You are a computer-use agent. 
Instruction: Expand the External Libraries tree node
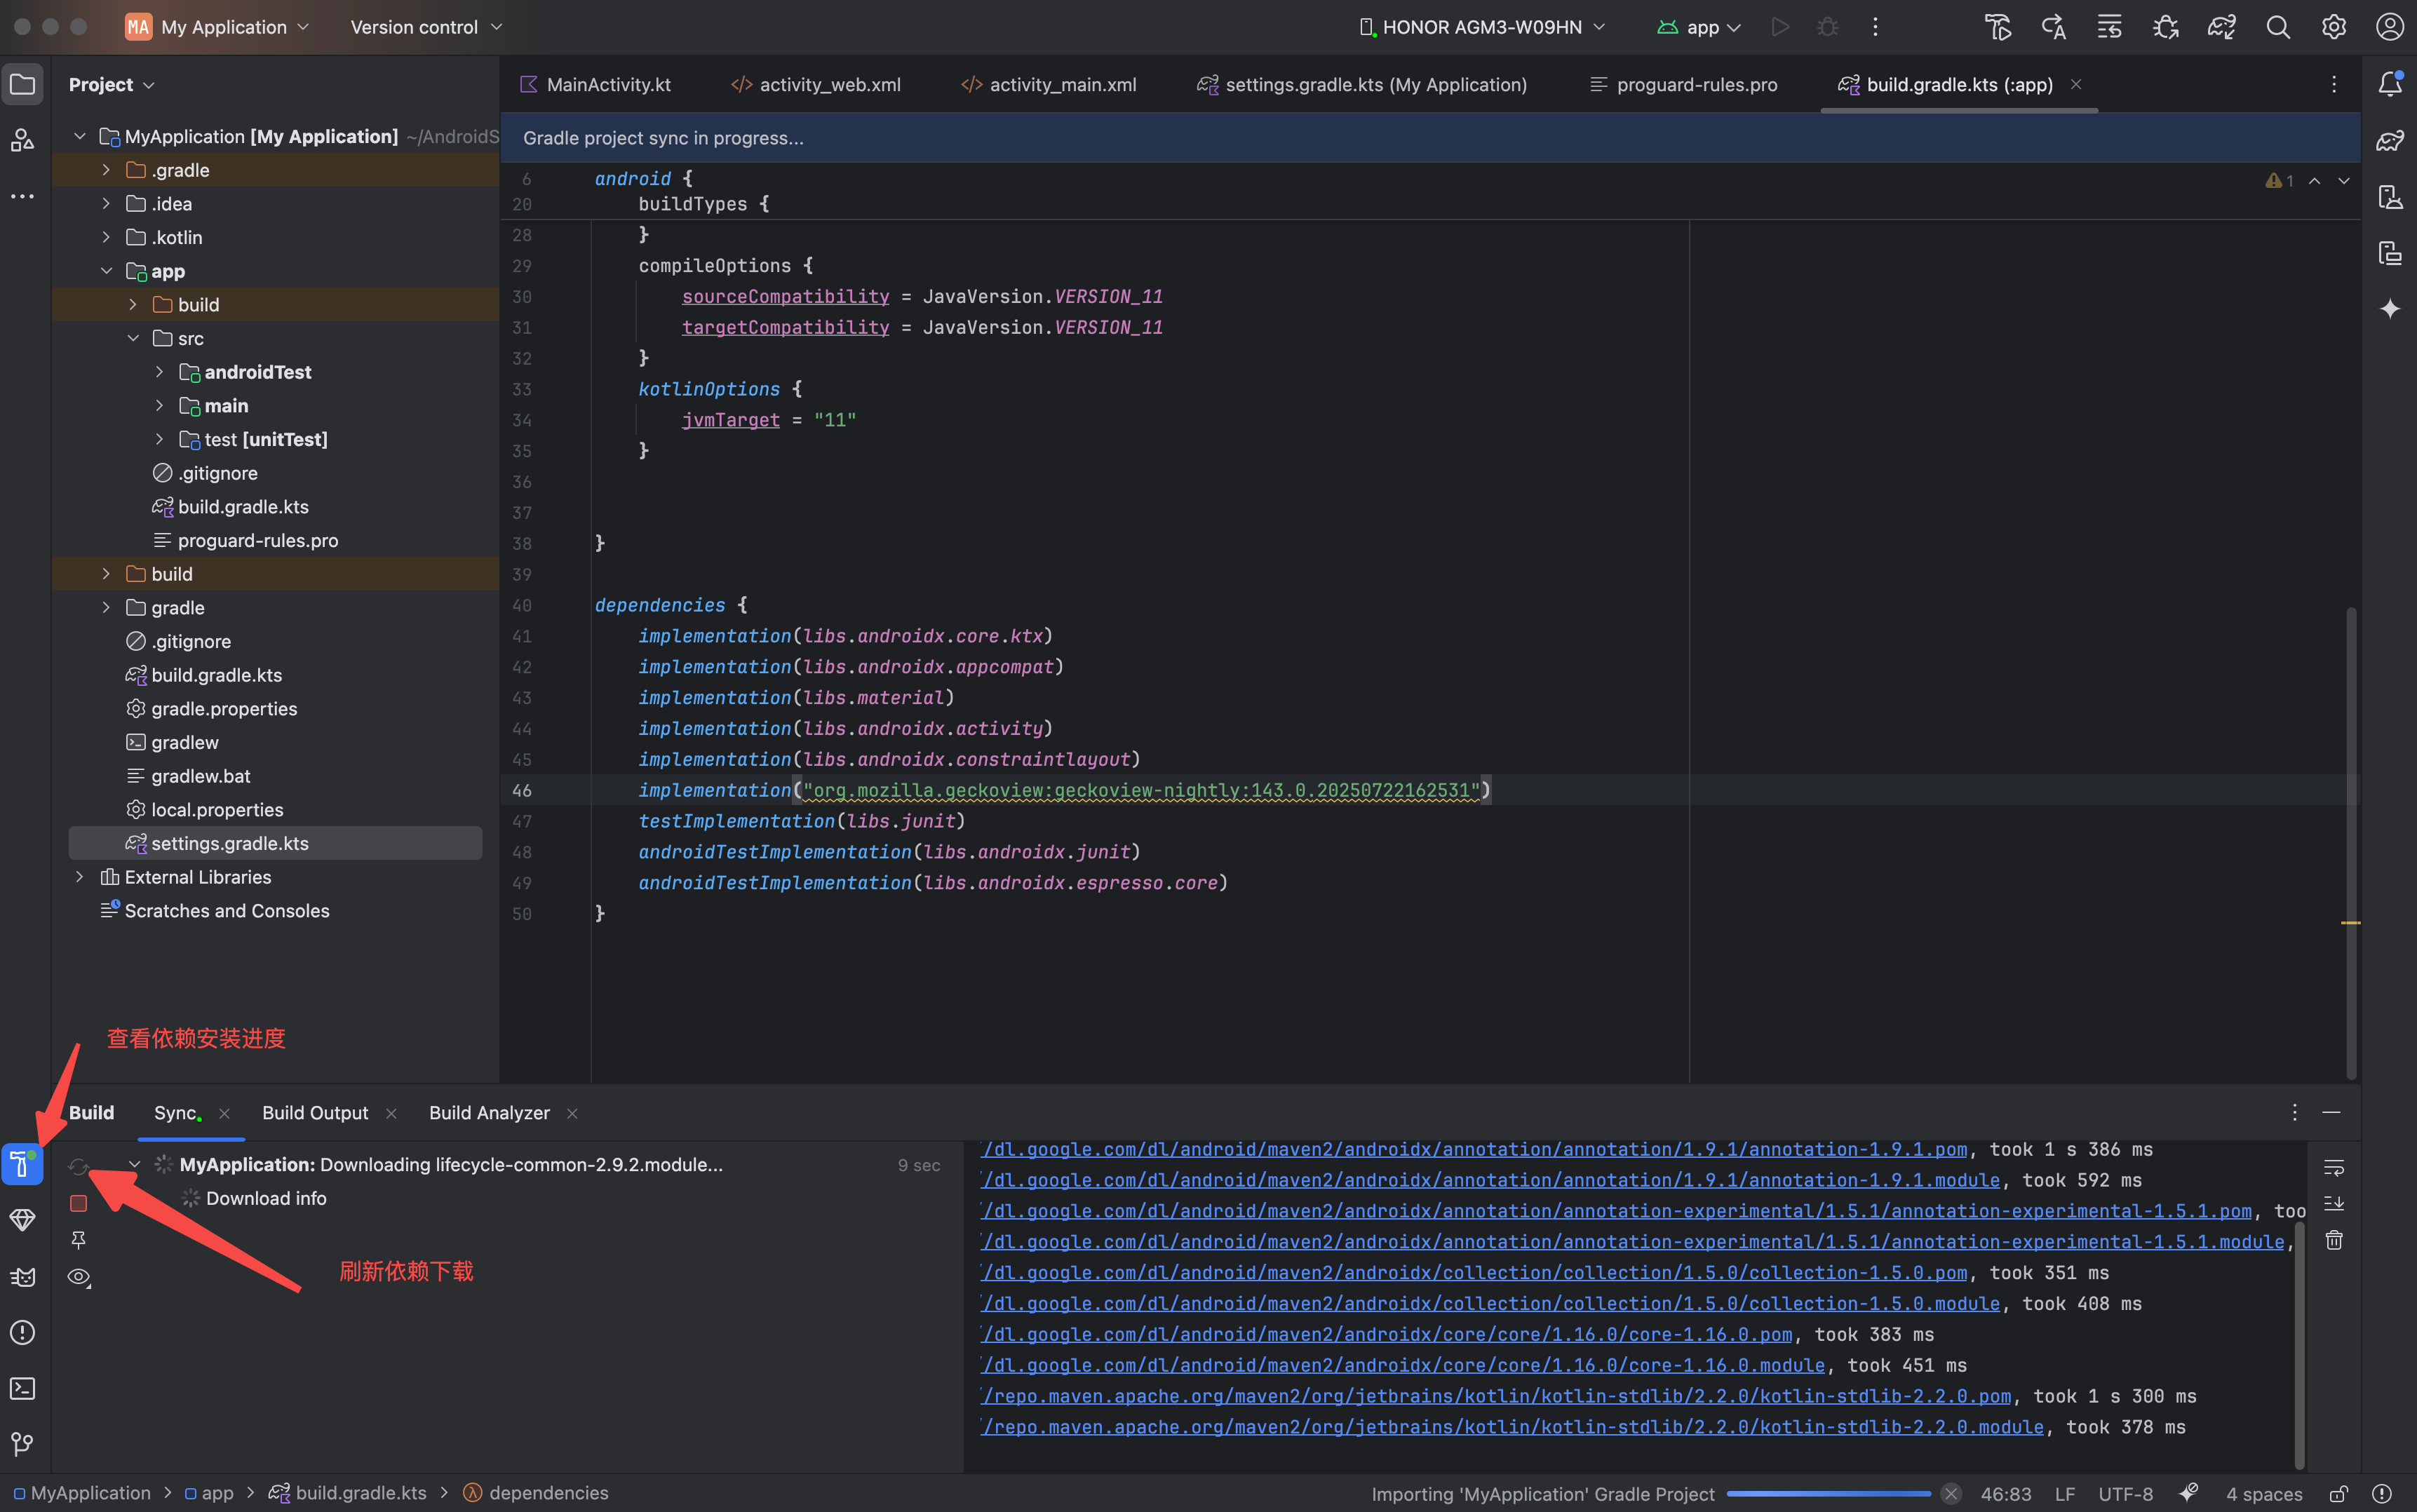coord(80,877)
